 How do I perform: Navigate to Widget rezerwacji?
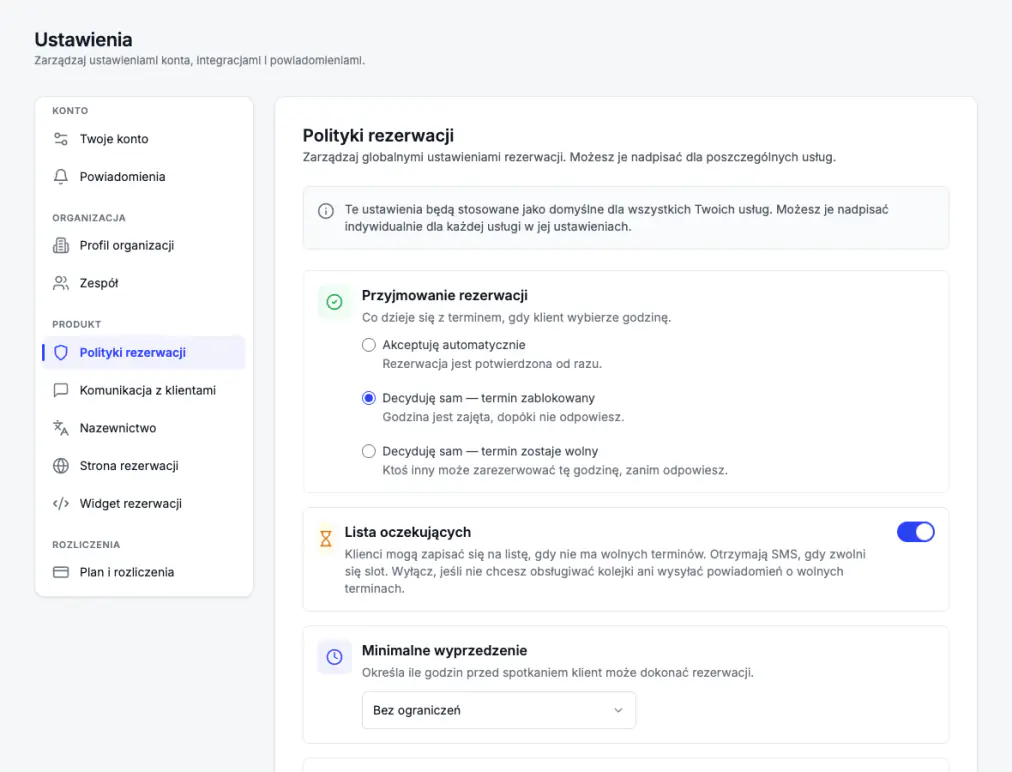click(x=144, y=503)
